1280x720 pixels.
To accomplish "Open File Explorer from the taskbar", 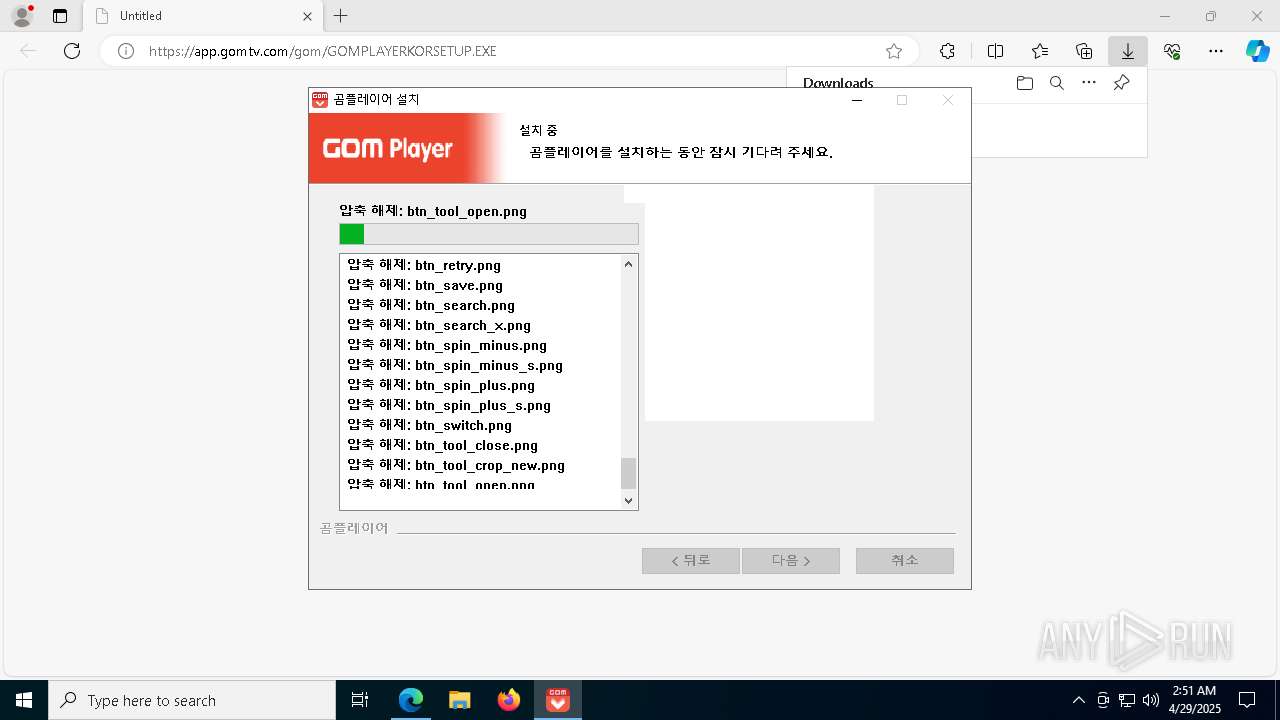I will 459,700.
